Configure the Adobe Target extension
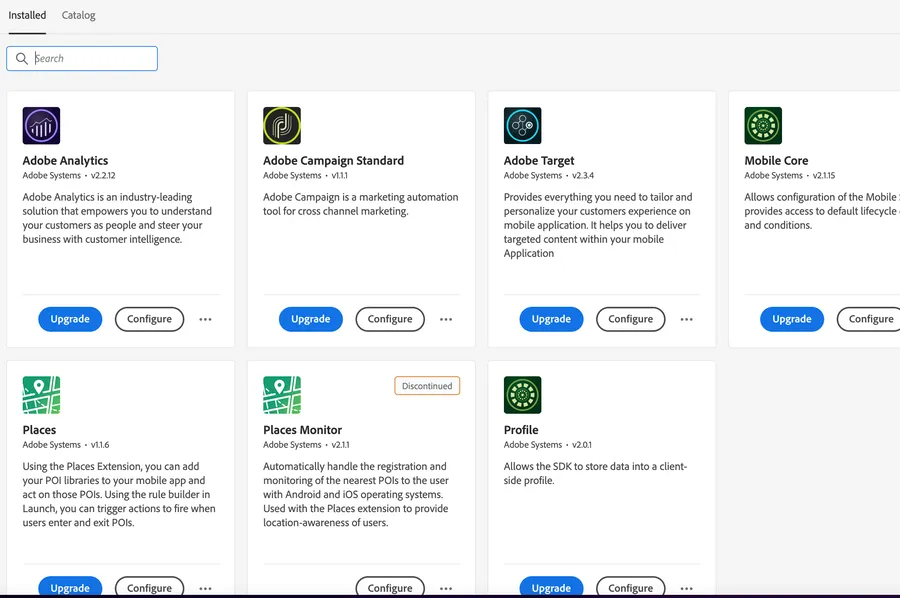Image resolution: width=900 pixels, height=598 pixels. [x=630, y=319]
